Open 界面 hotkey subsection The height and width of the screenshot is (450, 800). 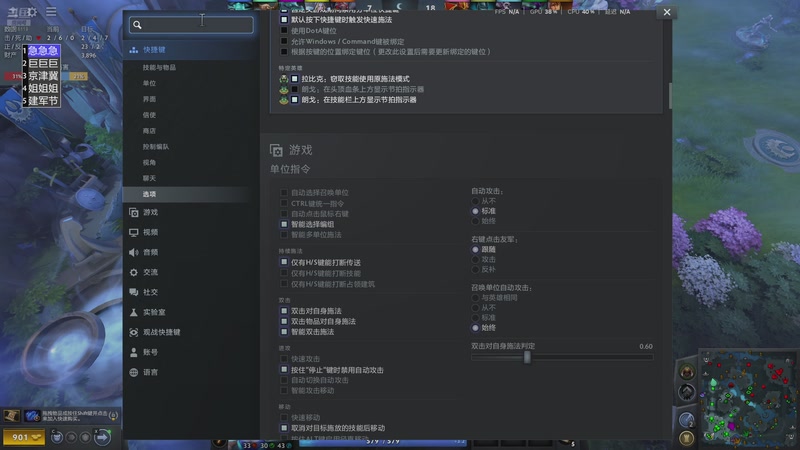pos(149,99)
